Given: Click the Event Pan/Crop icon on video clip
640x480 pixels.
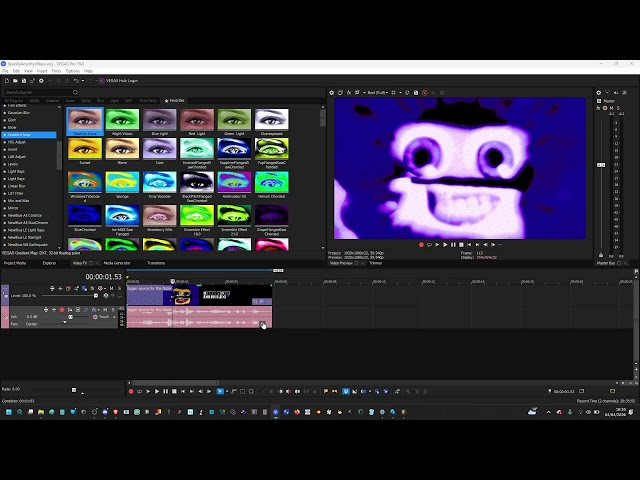Looking at the screenshot, I should tap(255, 302).
